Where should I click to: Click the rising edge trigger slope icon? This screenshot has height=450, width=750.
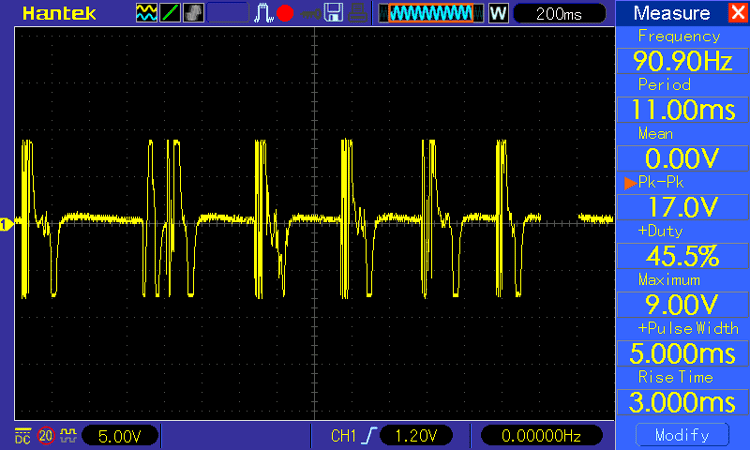tap(369, 436)
